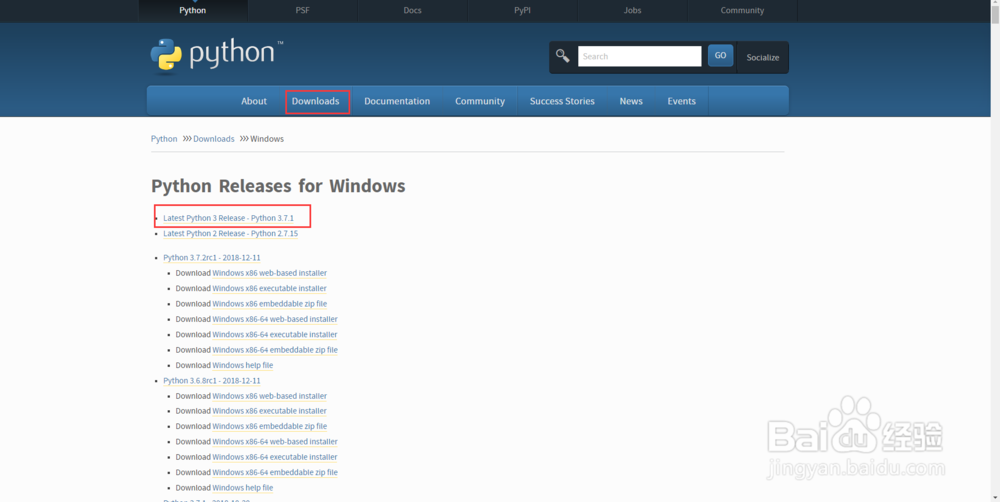Image resolution: width=1000 pixels, height=502 pixels.
Task: Download 3.6.8rc1 Windows x86-64 executable installer
Action: click(x=275, y=457)
